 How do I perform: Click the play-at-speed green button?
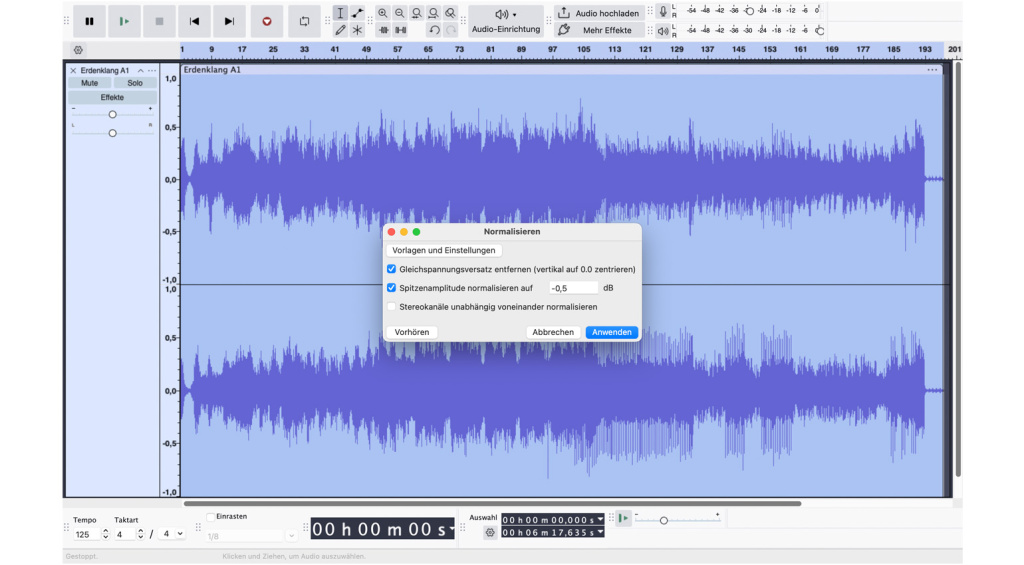(x=624, y=519)
